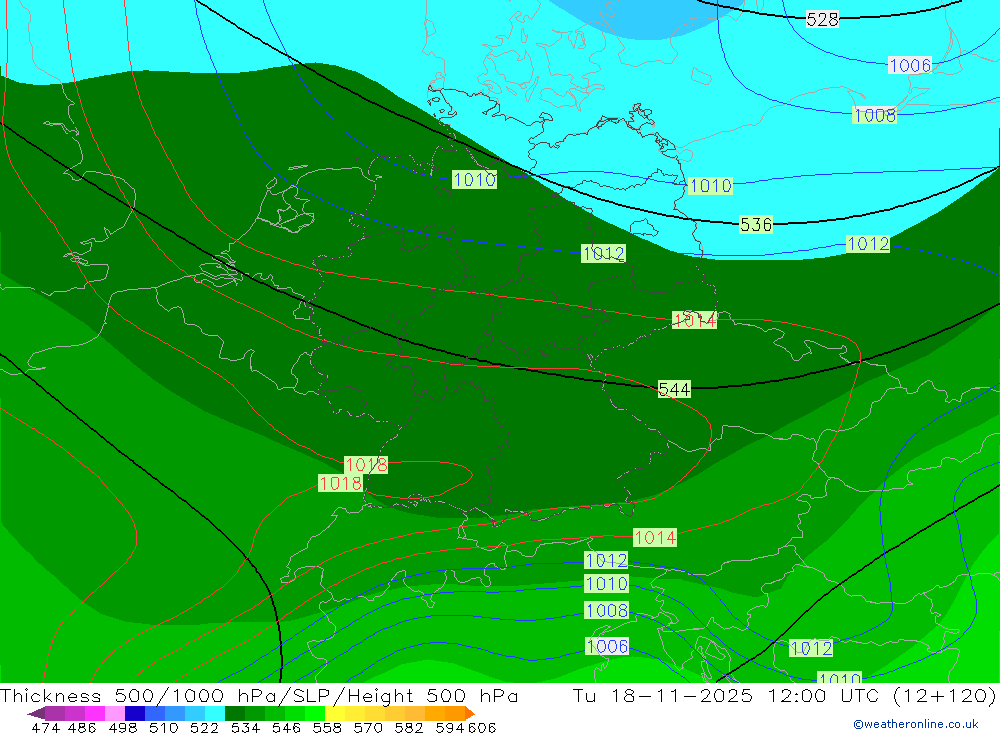Image resolution: width=1000 pixels, height=733 pixels.
Task: Open the weatheronline.co.uk copyright link
Action: coord(916,724)
